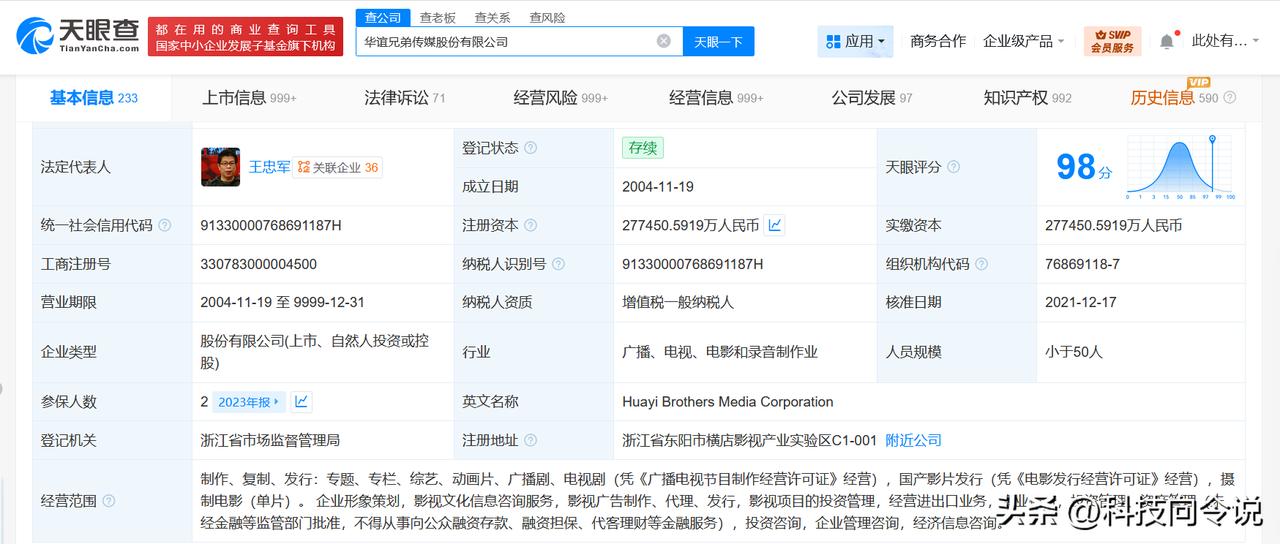The width and height of the screenshot is (1280, 544).
Task: Select the founding date 2004-11-19
Action: pos(657,186)
